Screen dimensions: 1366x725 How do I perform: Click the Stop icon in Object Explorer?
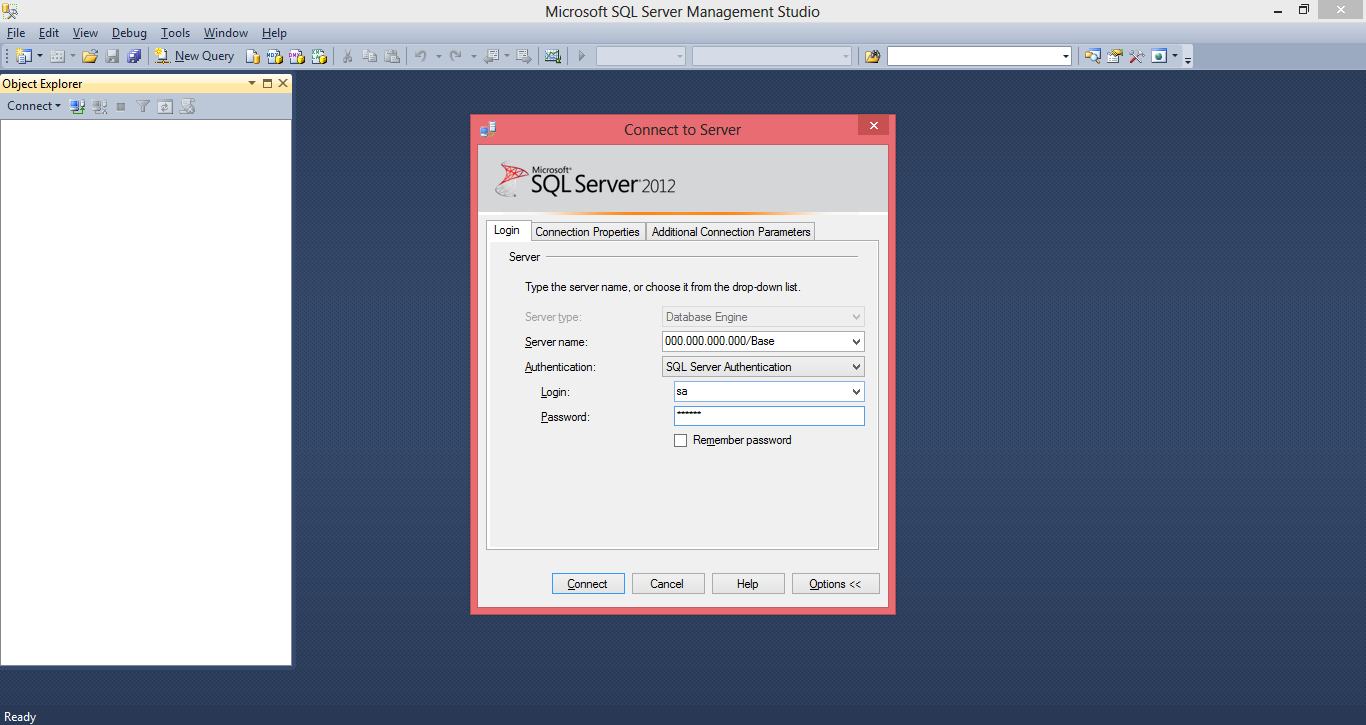[x=121, y=106]
